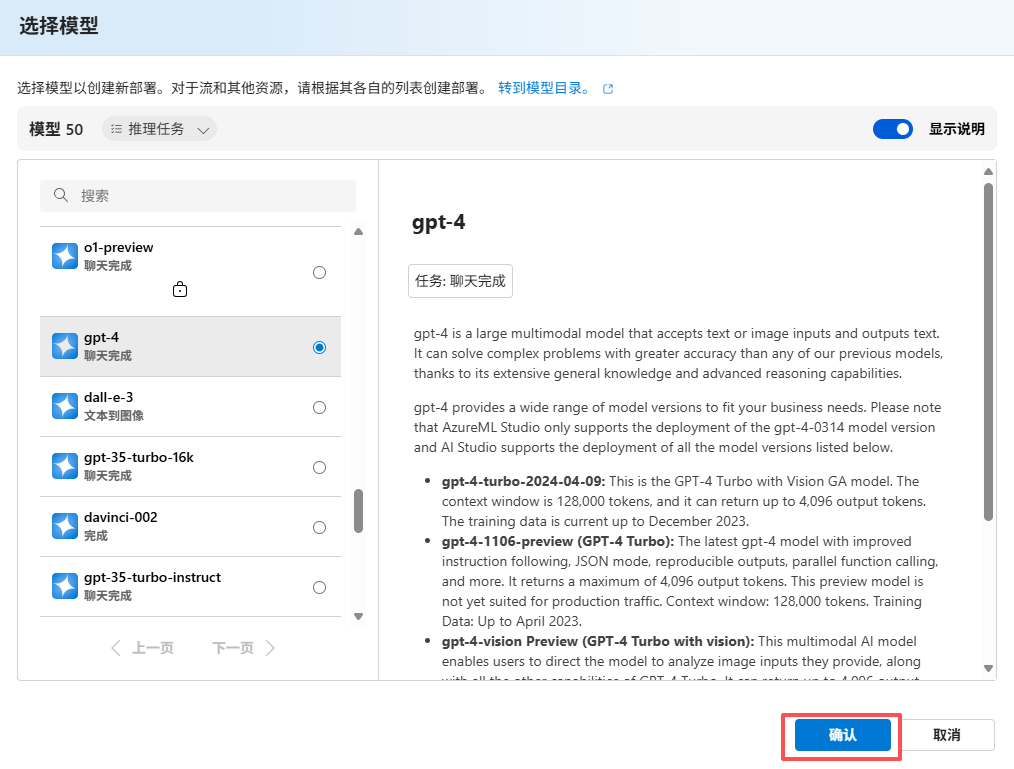Click the search magnifier icon
Image resolution: width=1014 pixels, height=769 pixels.
(x=60, y=195)
